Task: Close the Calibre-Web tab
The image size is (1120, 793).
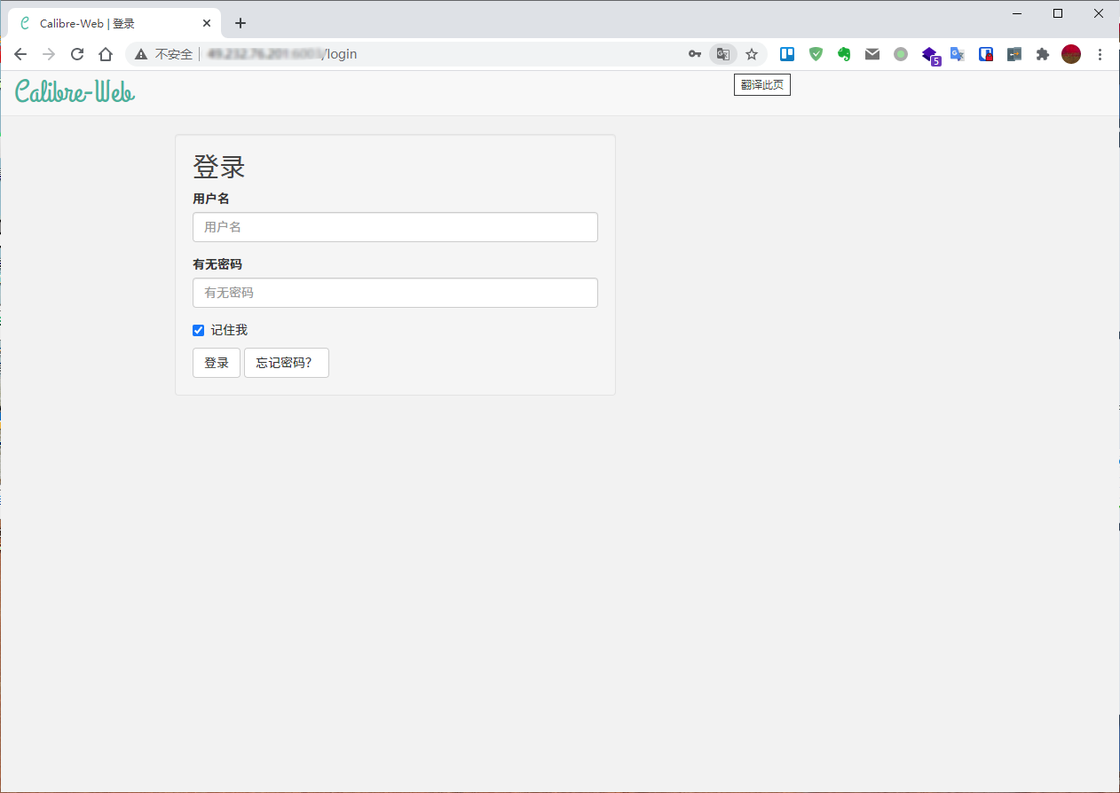Action: point(206,24)
